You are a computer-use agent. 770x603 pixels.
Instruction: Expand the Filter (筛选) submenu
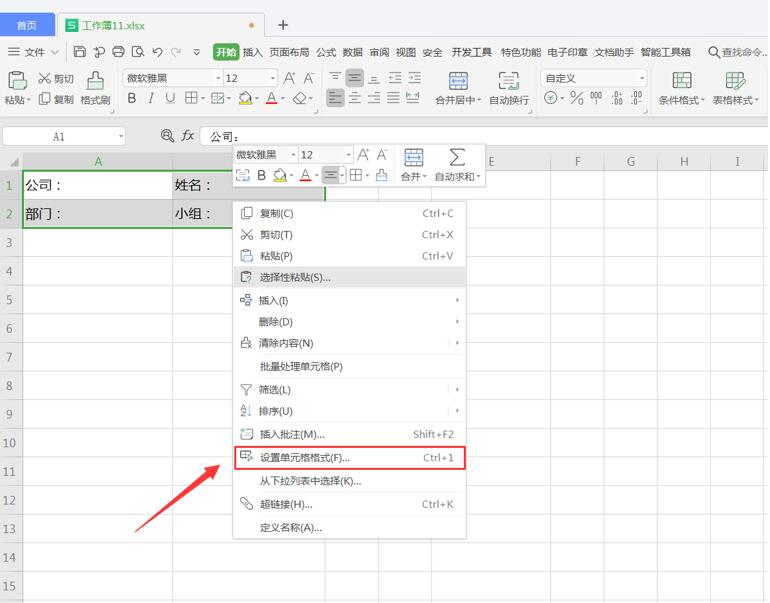[457, 389]
